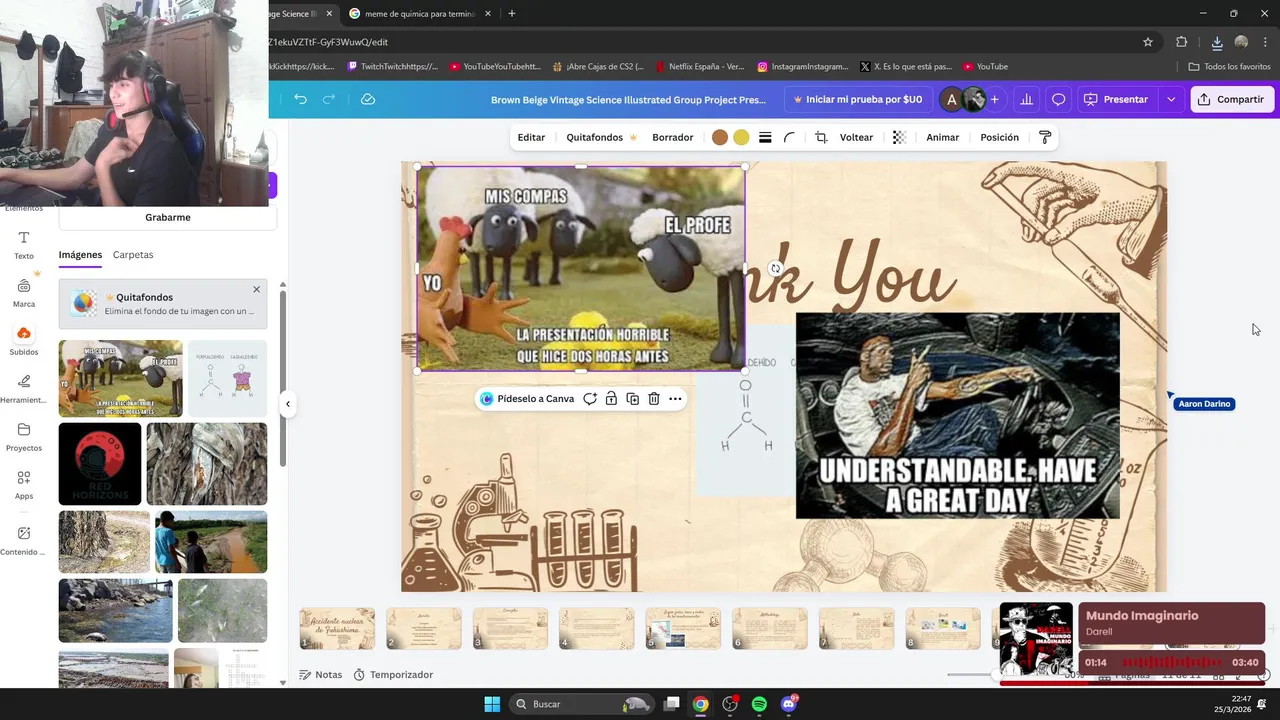The width and height of the screenshot is (1280, 720).
Task: Select slide thumbnail 1 Accidente nuclear
Action: (x=337, y=629)
